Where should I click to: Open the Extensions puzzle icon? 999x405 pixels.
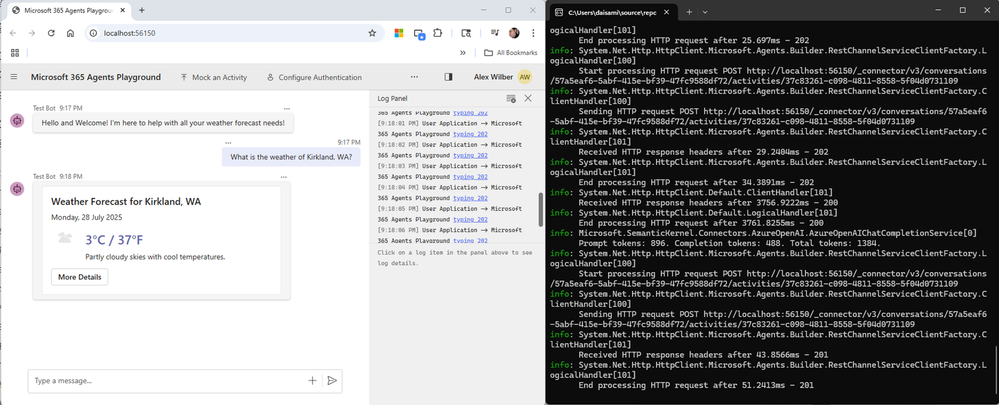(438, 33)
